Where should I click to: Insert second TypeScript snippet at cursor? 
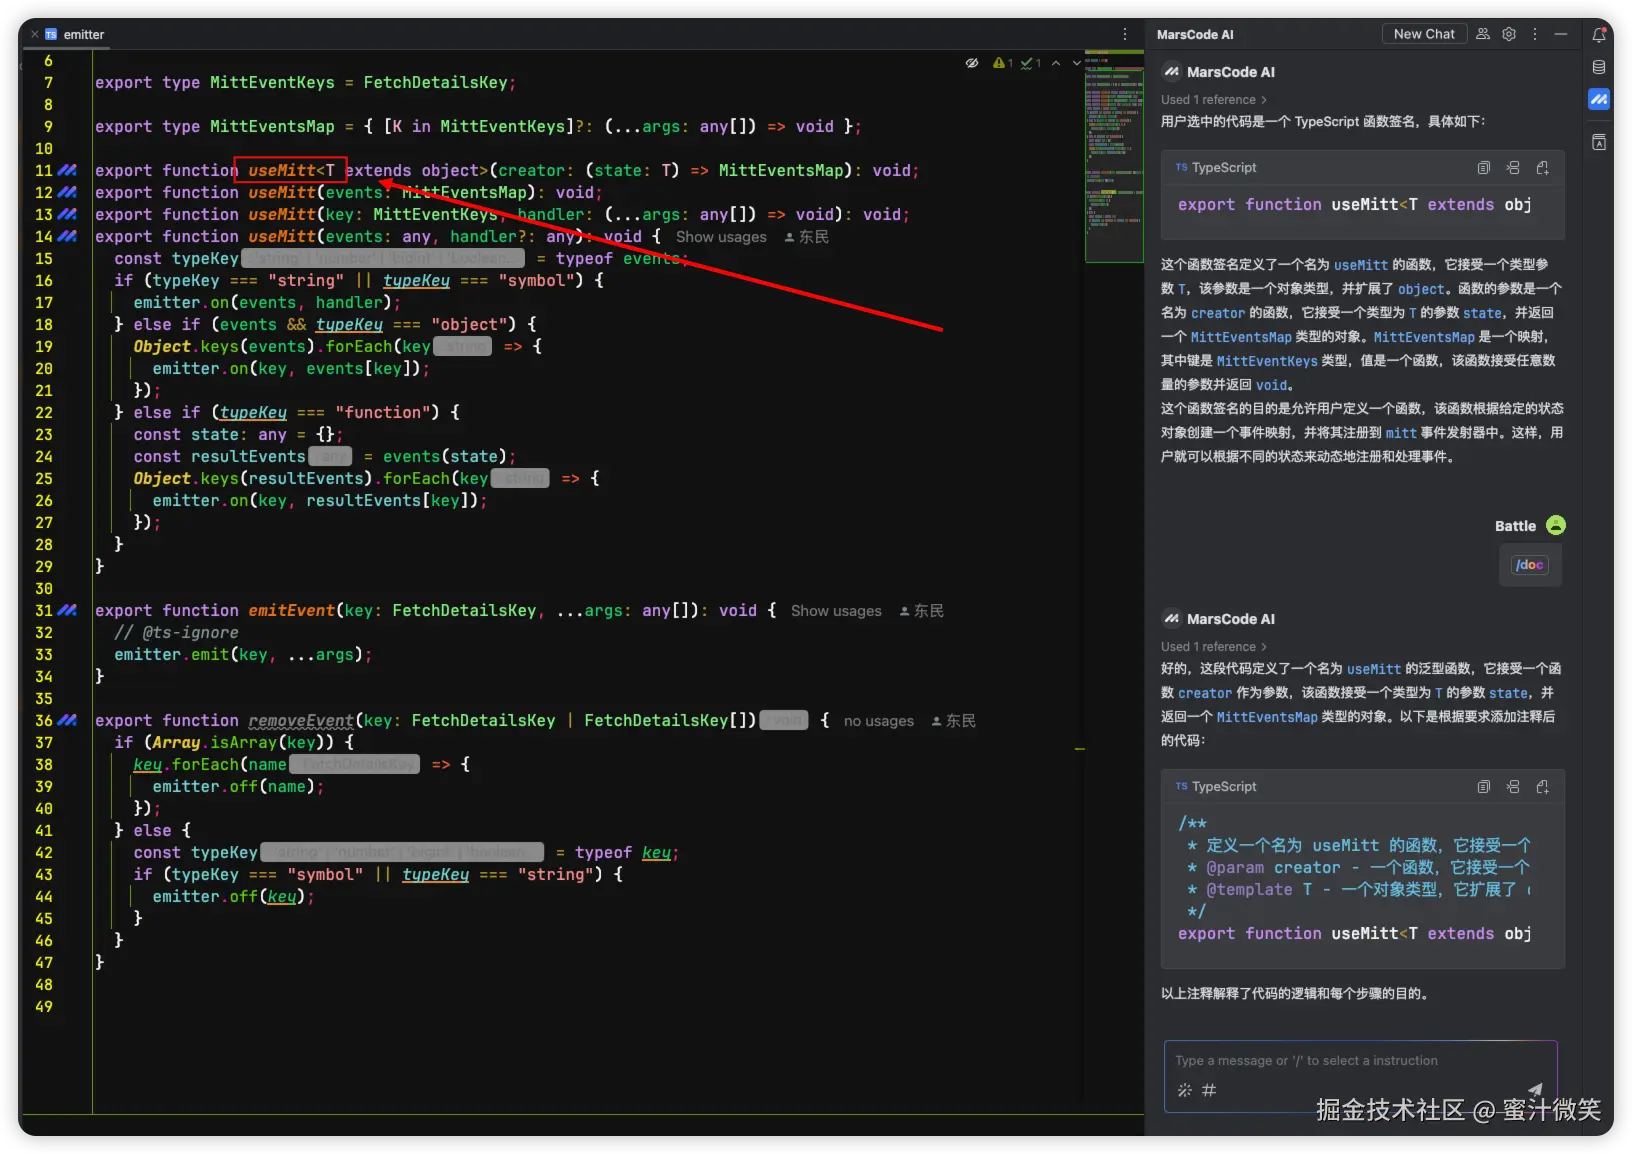[1513, 787]
